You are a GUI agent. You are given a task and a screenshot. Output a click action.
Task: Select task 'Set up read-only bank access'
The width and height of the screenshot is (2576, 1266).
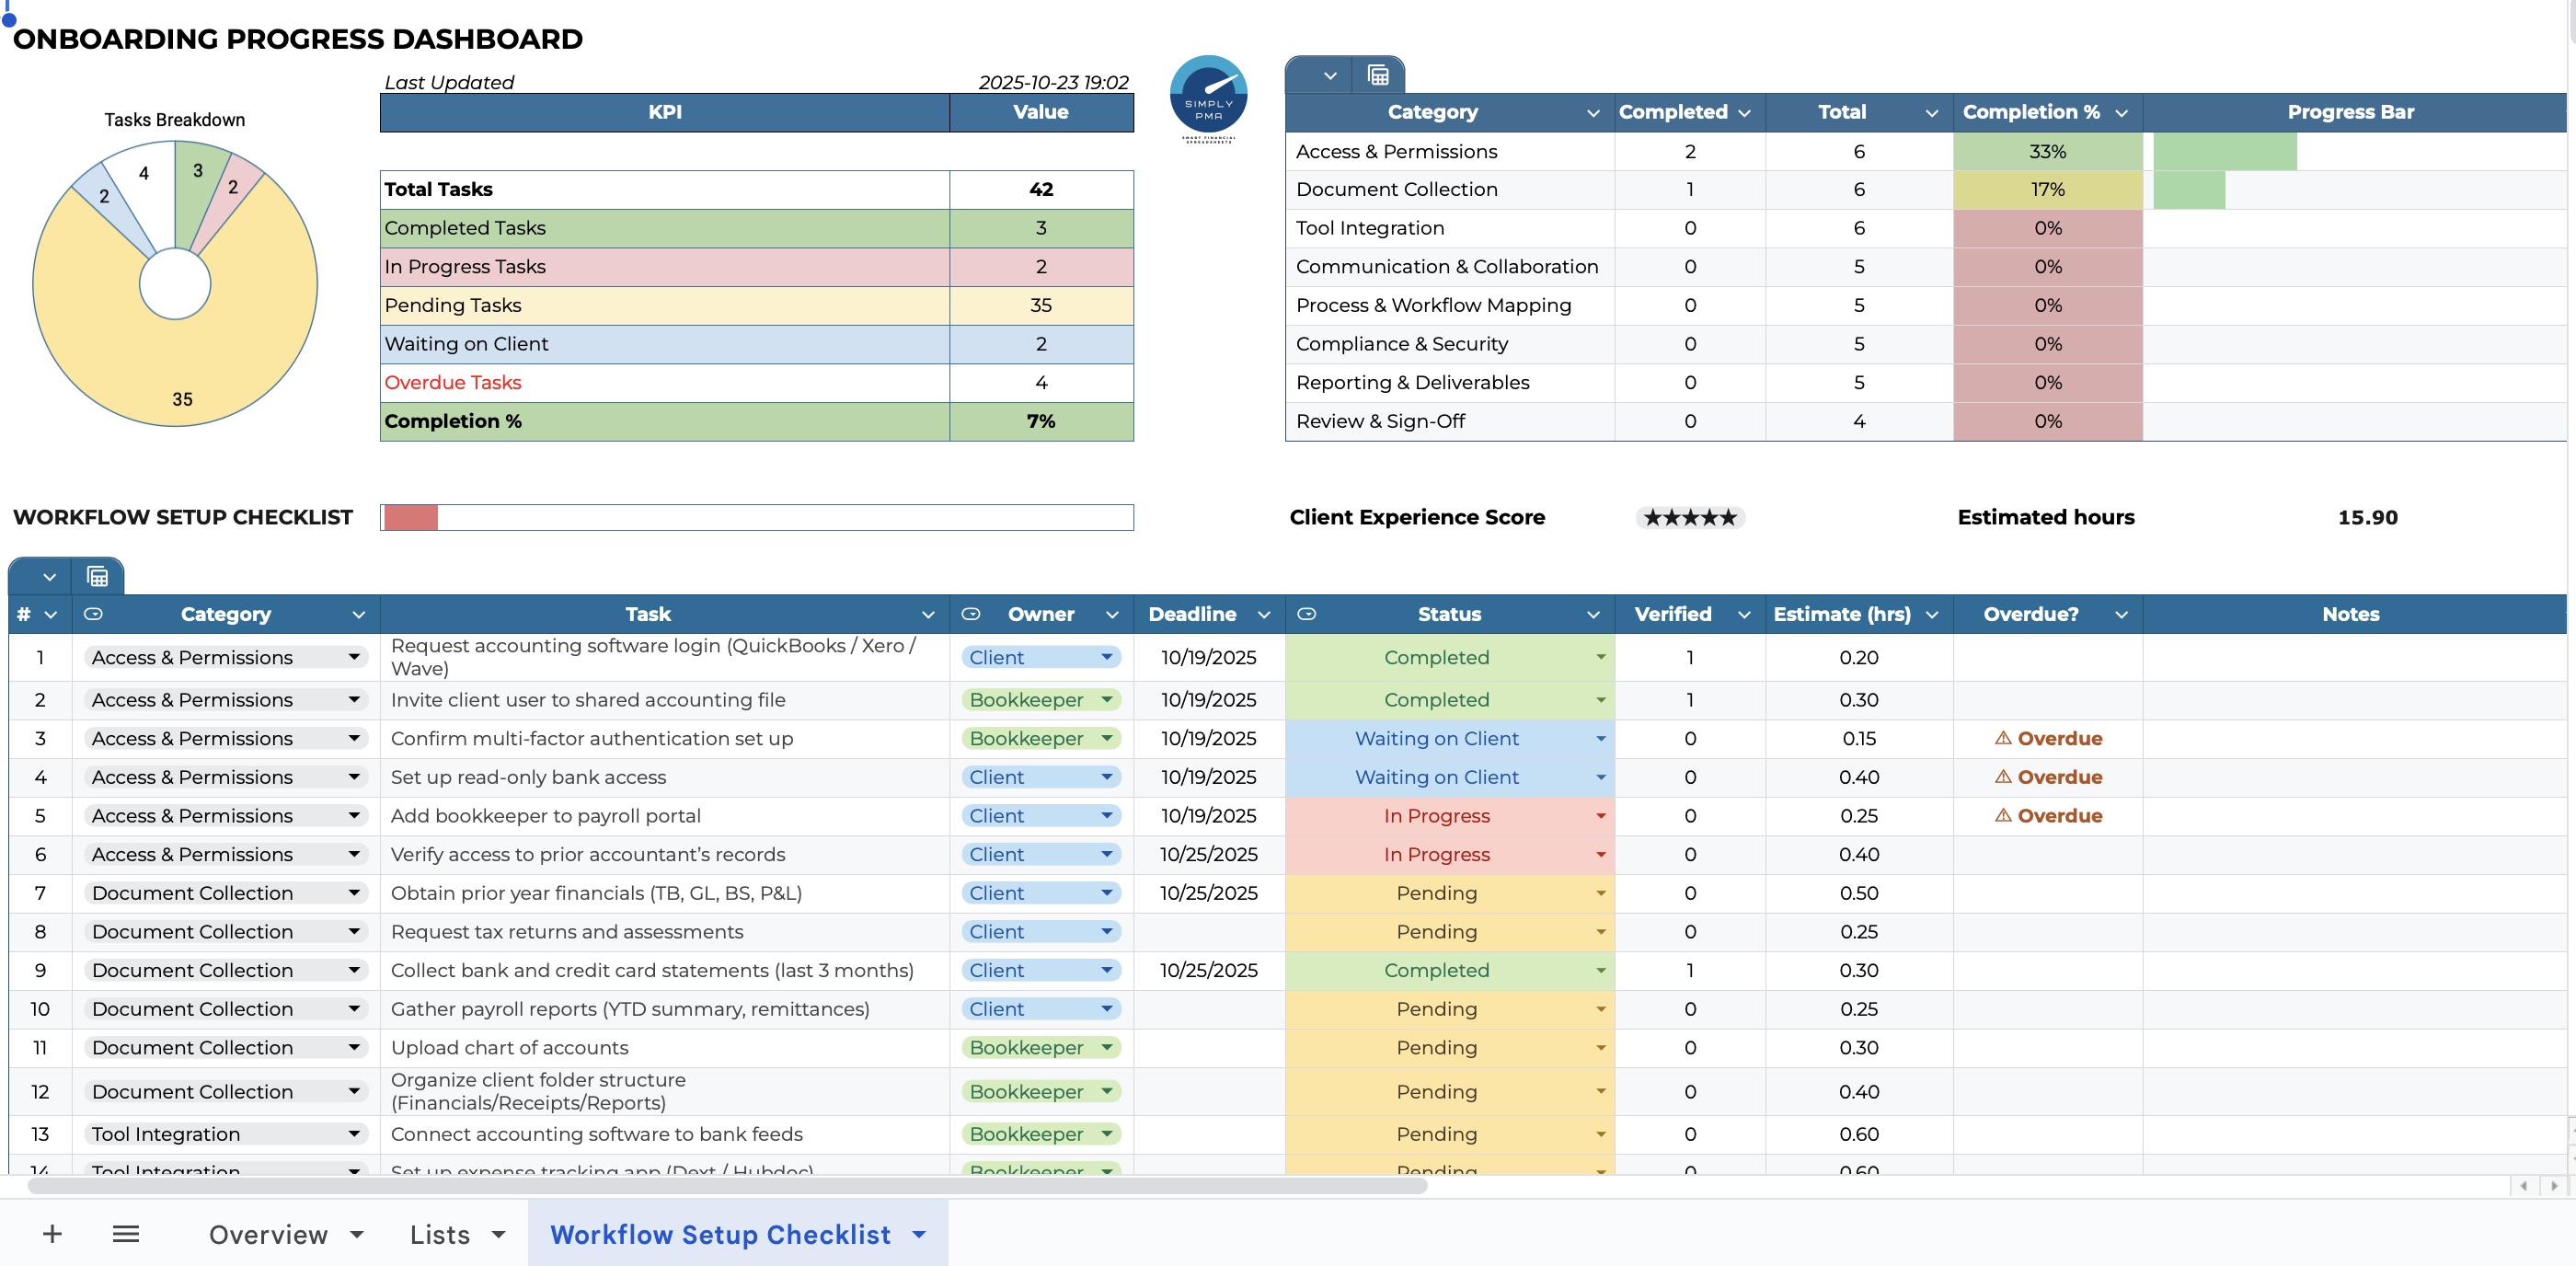pos(528,777)
